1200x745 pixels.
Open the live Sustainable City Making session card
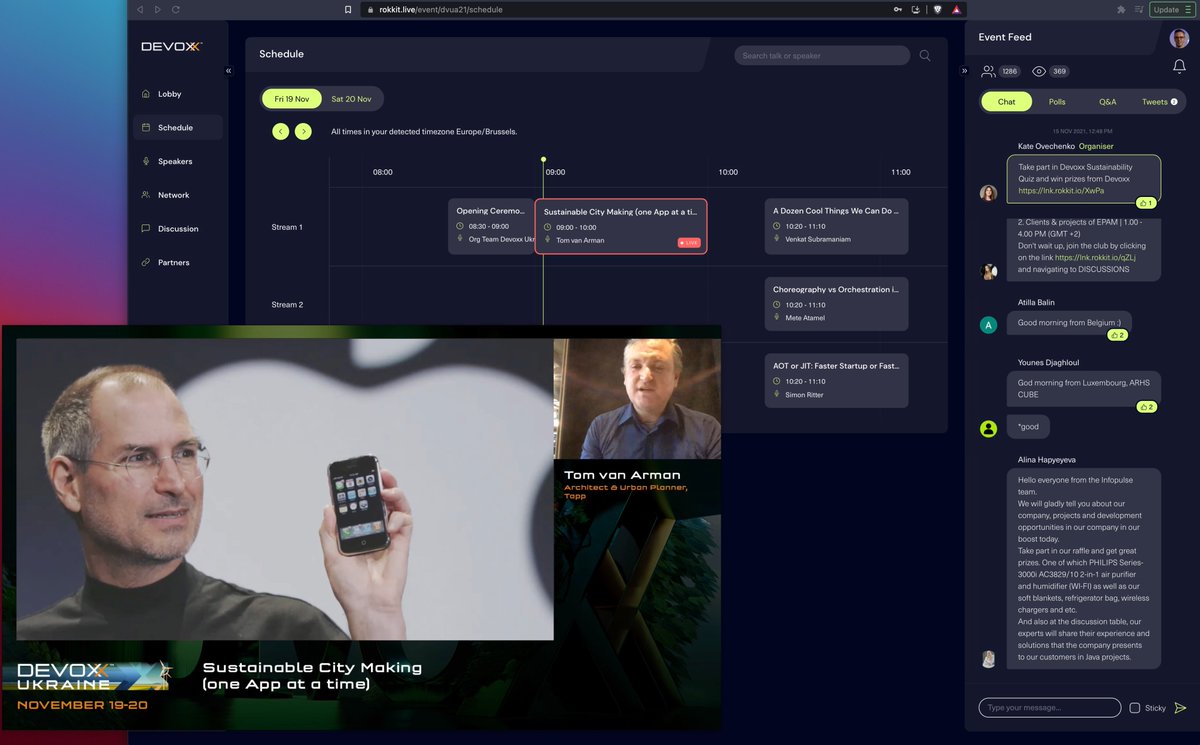click(x=621, y=226)
